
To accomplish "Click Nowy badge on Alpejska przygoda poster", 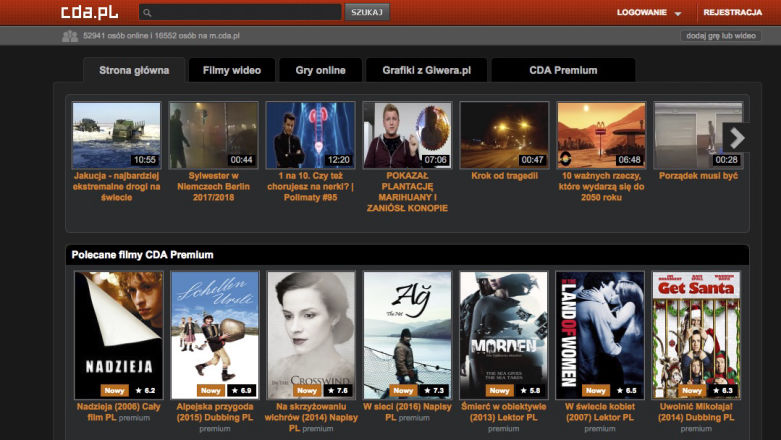I will coord(211,391).
